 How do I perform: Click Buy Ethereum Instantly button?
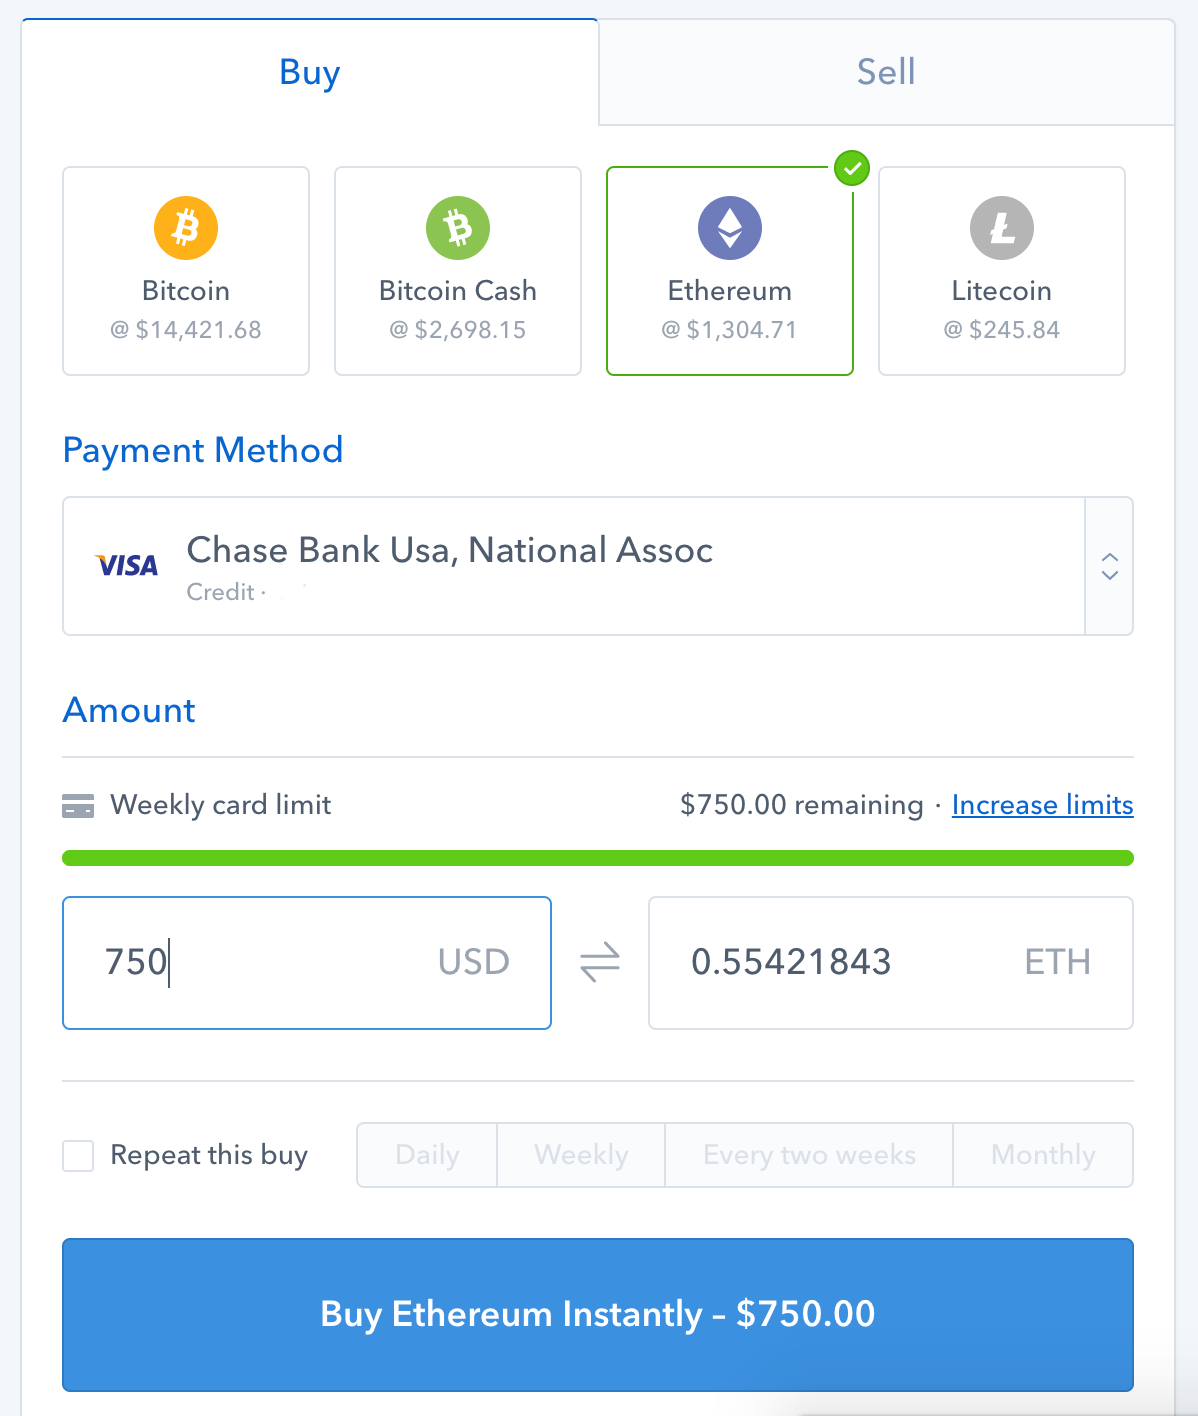pyautogui.click(x=598, y=1315)
